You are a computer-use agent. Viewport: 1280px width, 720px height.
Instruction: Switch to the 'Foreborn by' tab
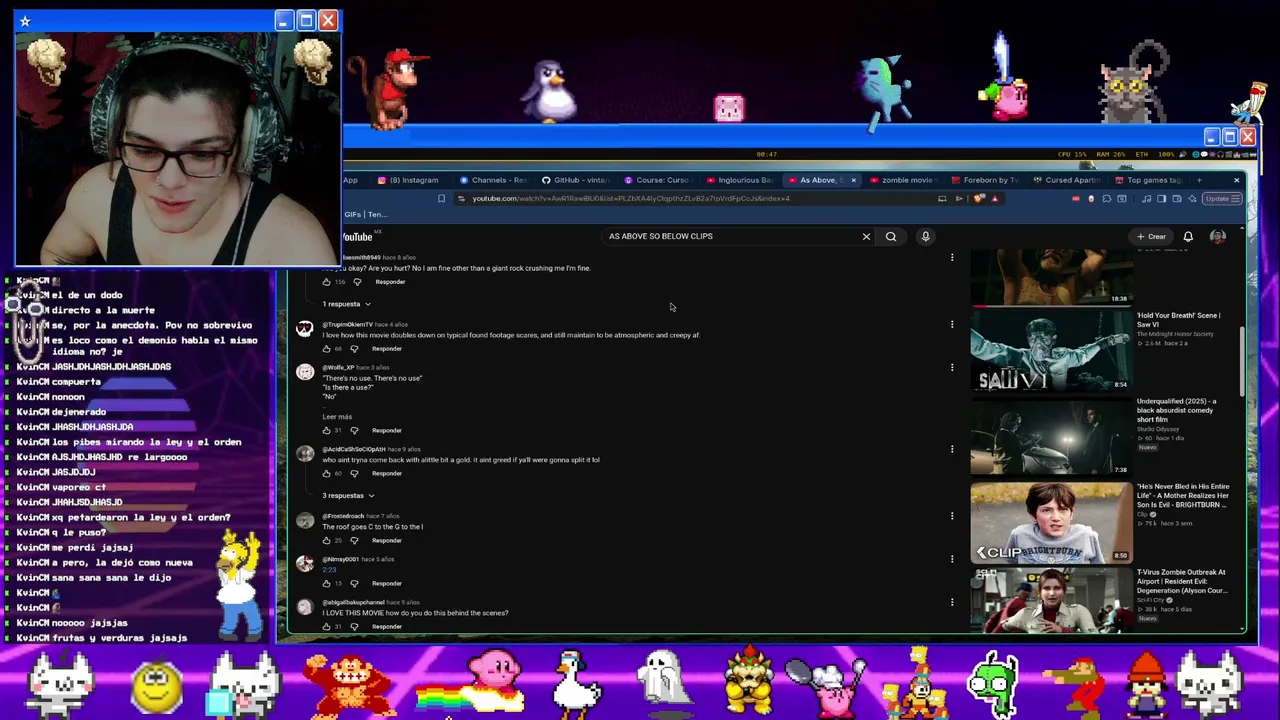985,181
